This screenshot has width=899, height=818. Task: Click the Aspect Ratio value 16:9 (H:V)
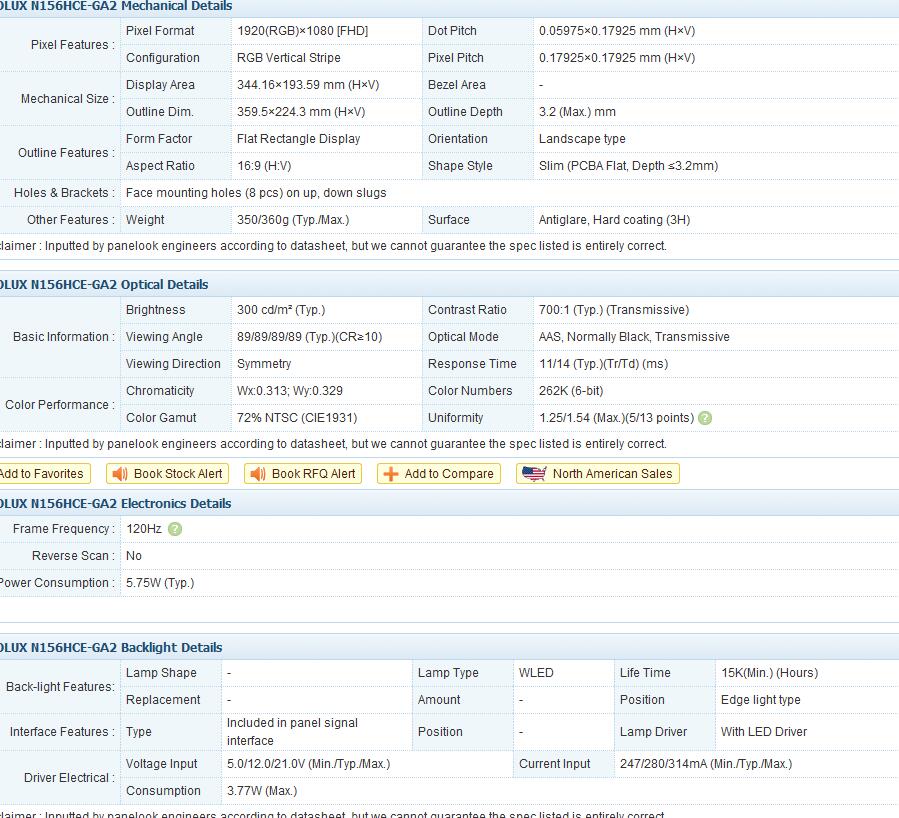coord(264,166)
